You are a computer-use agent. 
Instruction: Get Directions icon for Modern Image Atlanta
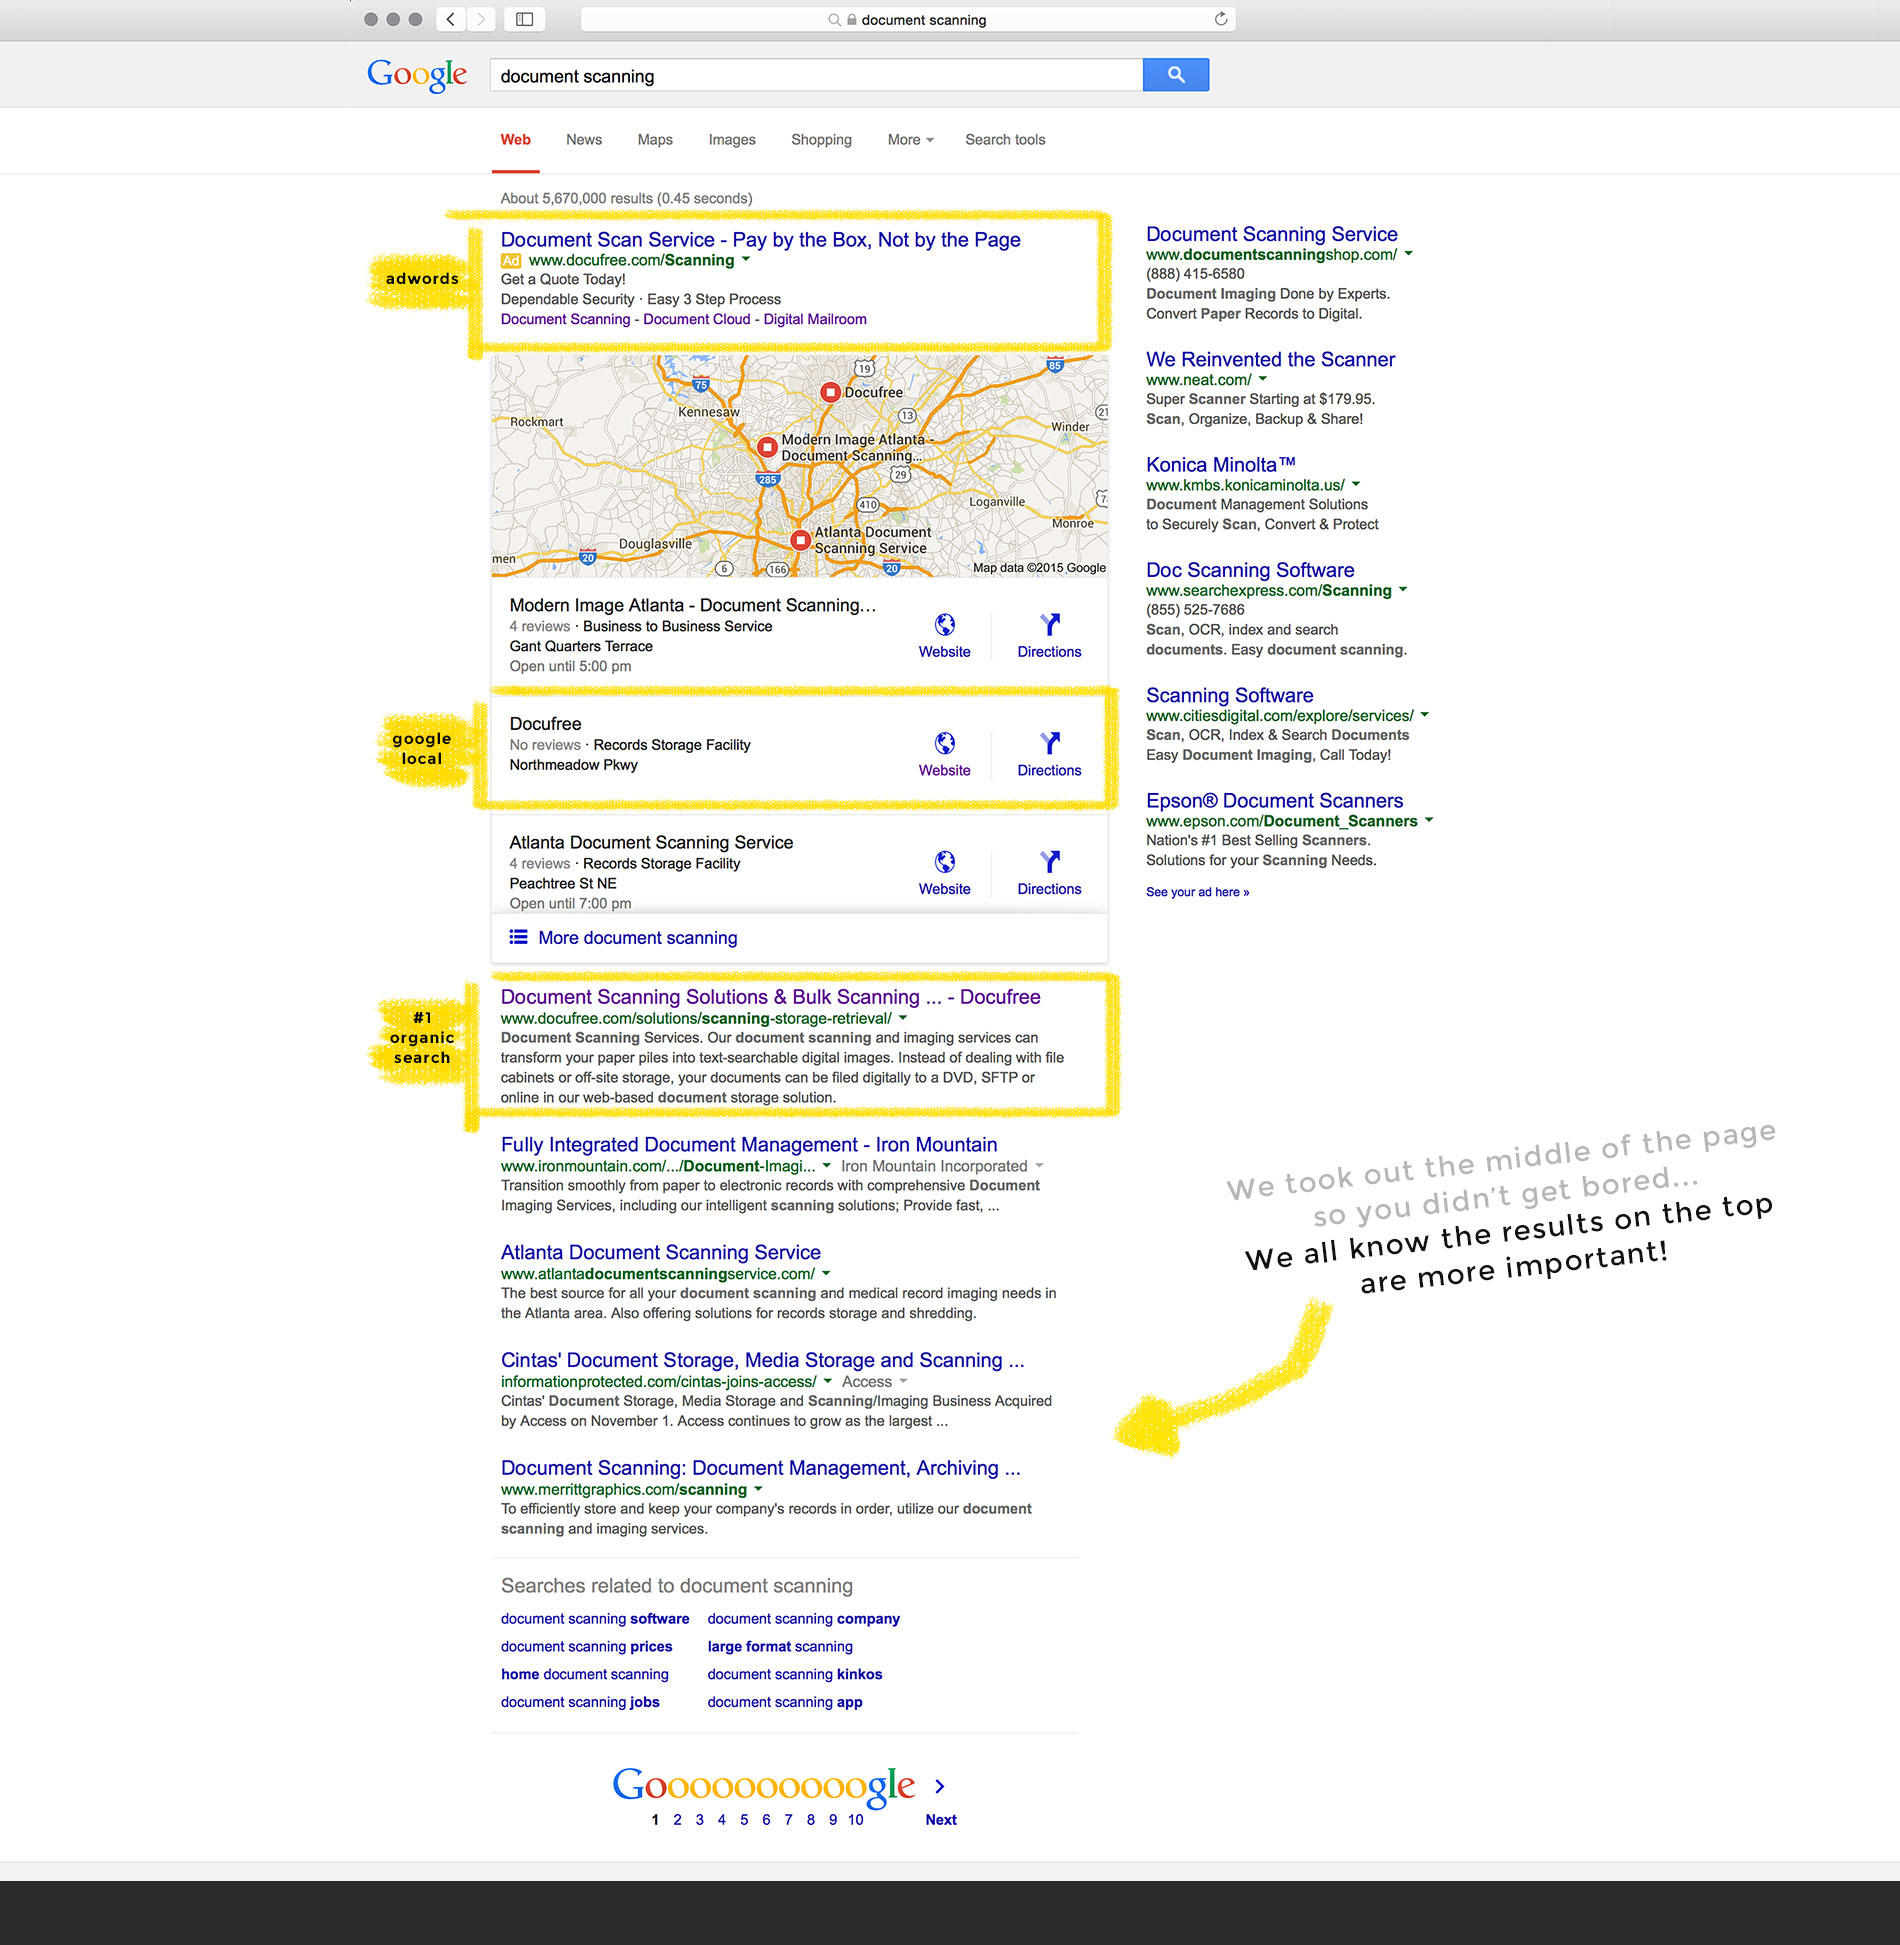(1050, 625)
